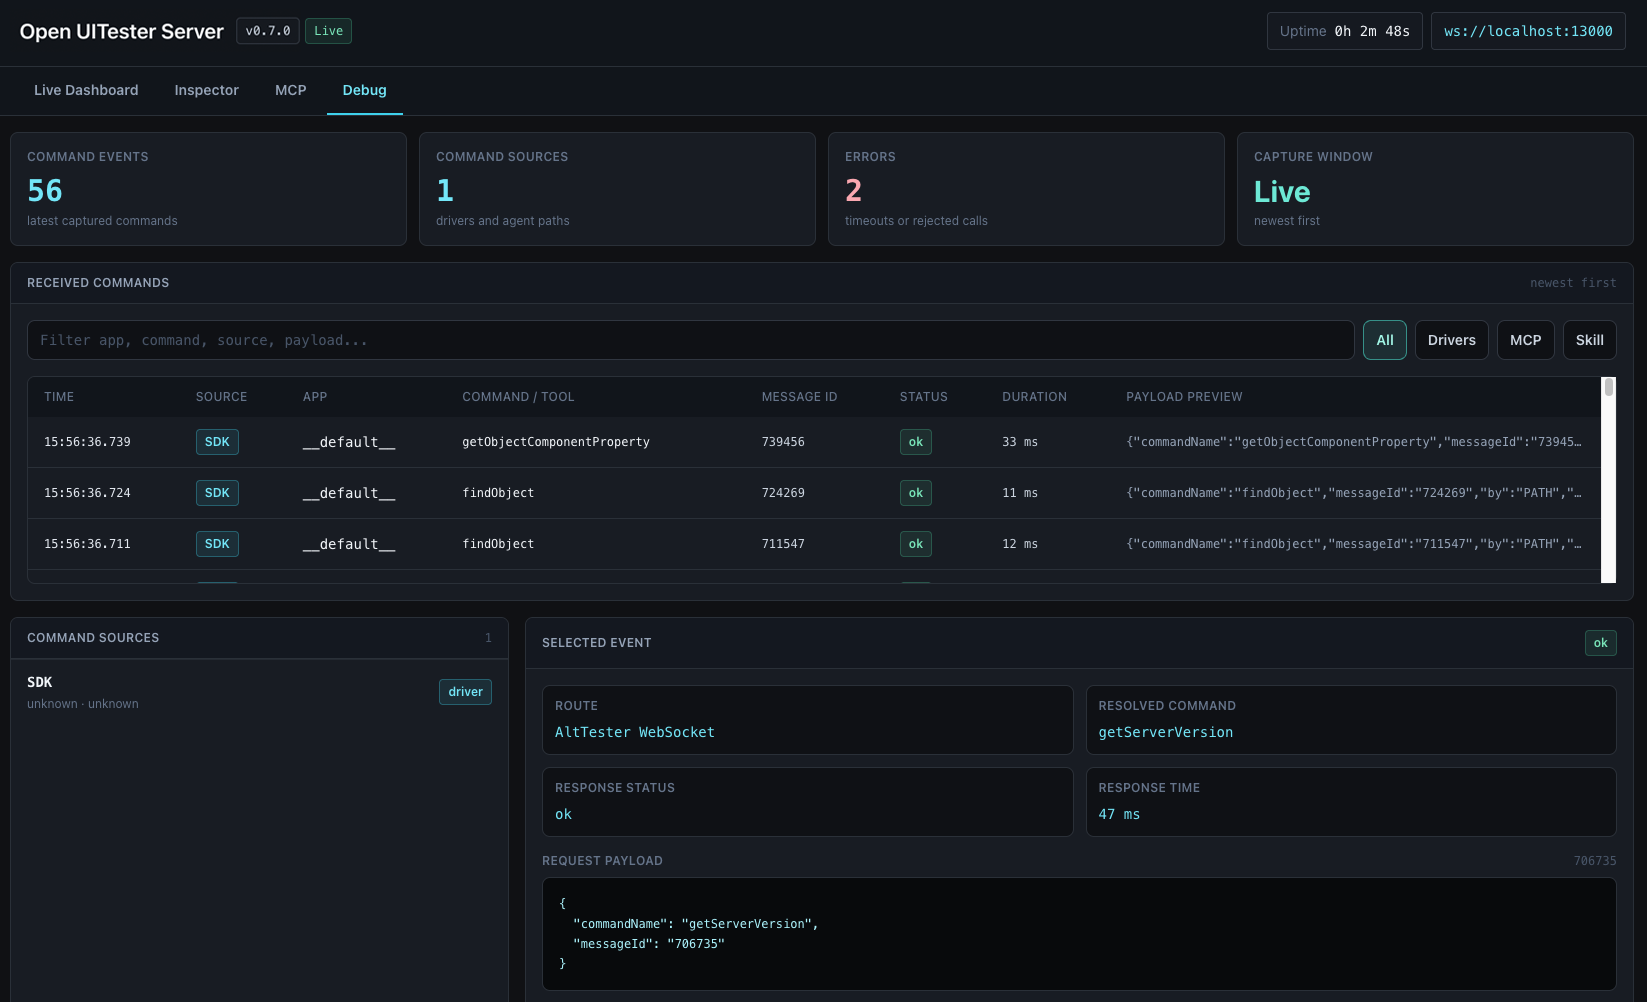
Task: Click the TIME column header
Action: 59,397
